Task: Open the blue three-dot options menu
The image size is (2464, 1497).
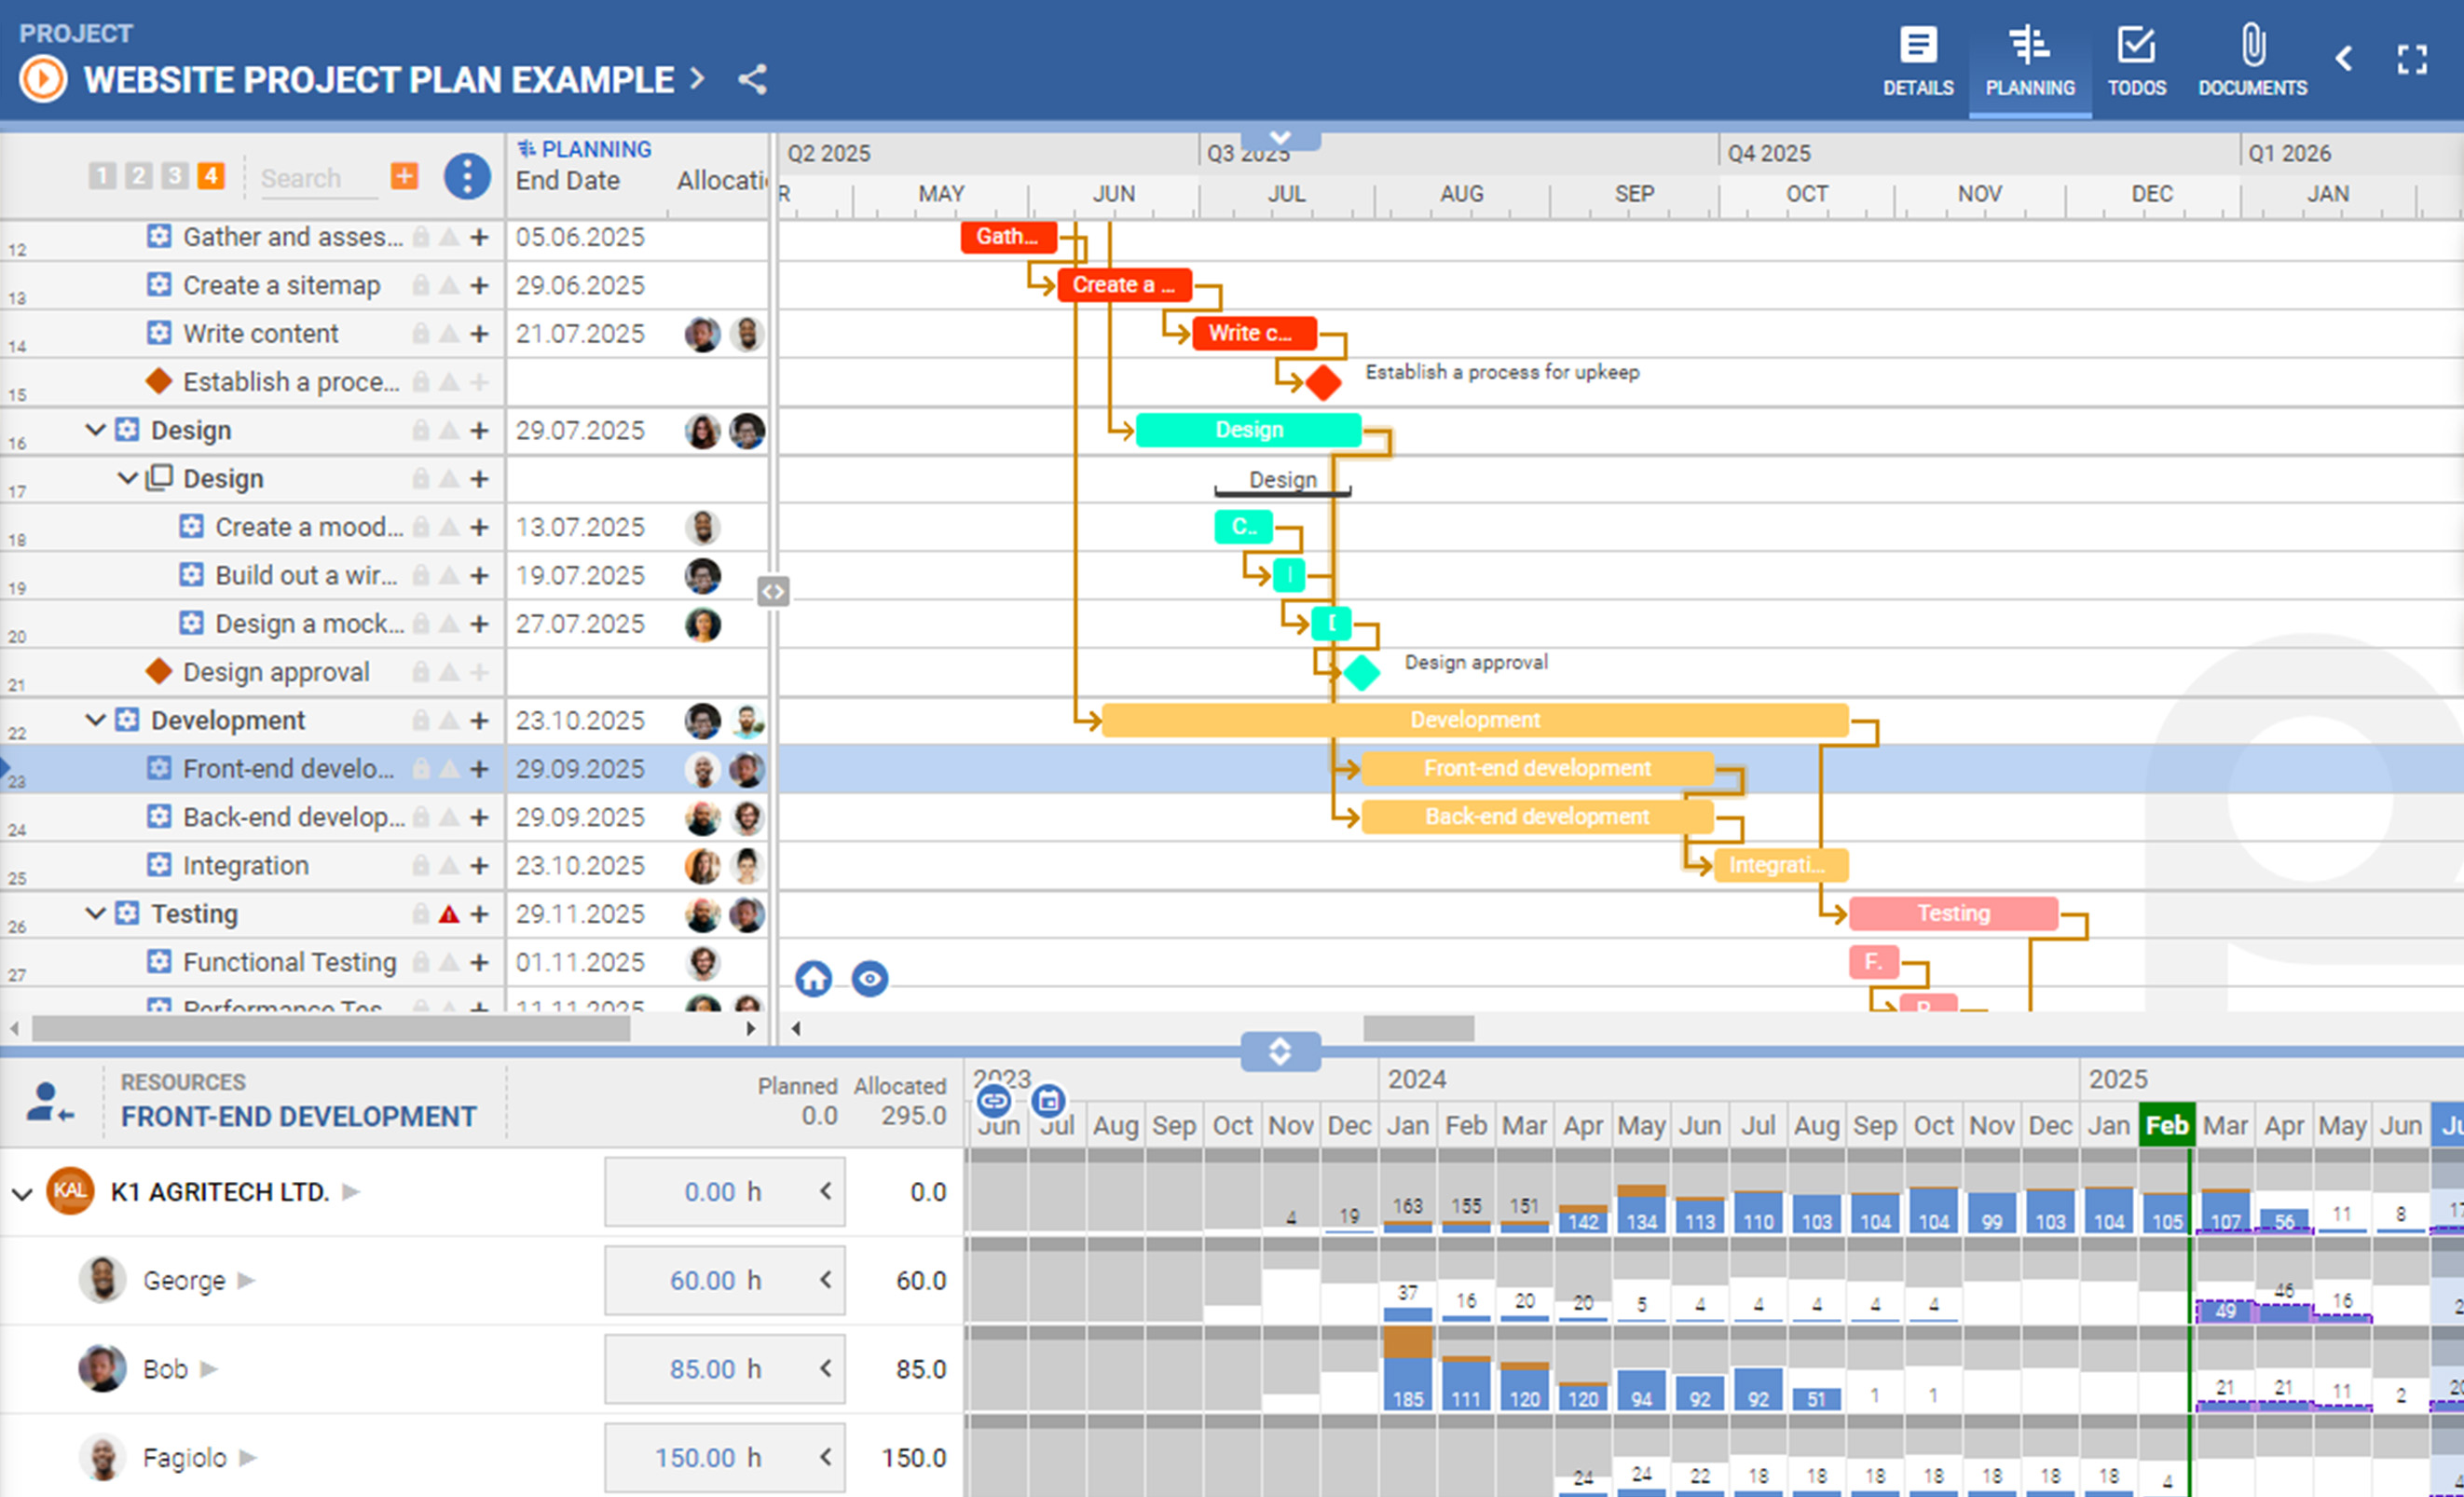Action: (x=466, y=177)
